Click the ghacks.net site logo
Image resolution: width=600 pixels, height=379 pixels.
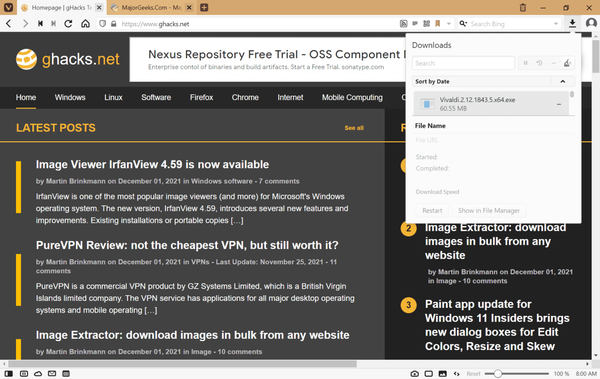pos(67,59)
